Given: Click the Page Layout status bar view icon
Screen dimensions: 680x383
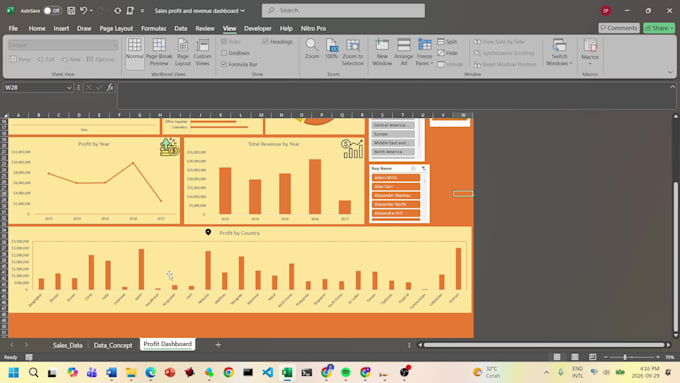Looking at the screenshot, I should click(x=575, y=357).
